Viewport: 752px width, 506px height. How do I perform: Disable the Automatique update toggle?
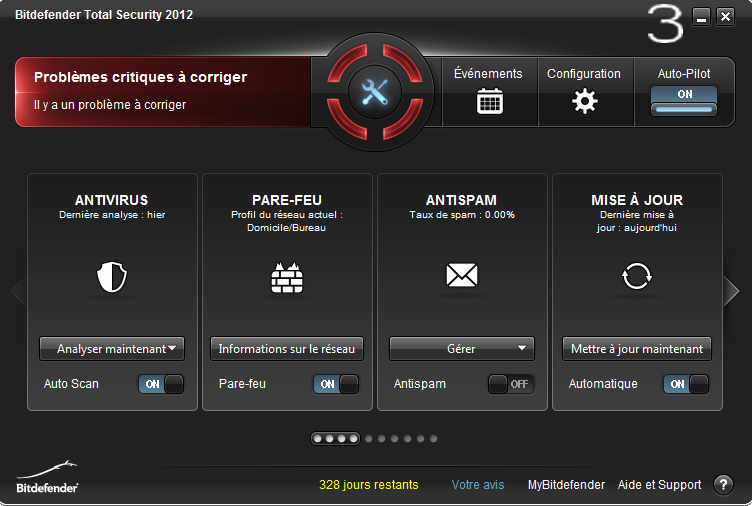686,384
